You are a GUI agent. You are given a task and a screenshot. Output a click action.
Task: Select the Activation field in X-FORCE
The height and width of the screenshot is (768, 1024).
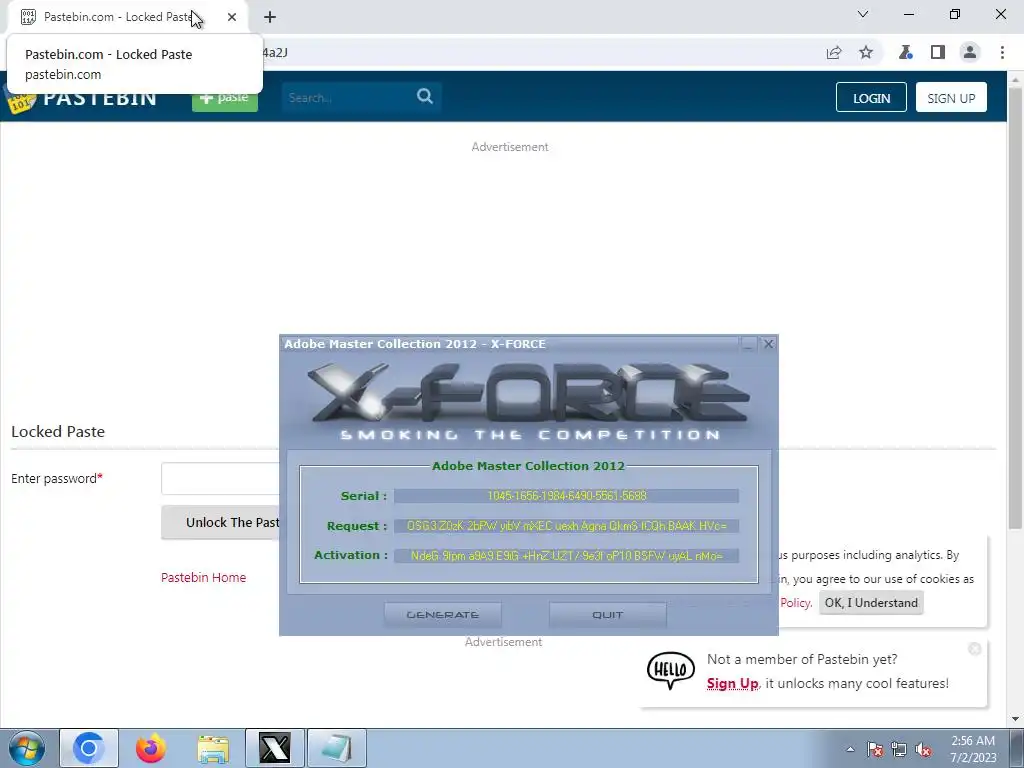(x=566, y=556)
